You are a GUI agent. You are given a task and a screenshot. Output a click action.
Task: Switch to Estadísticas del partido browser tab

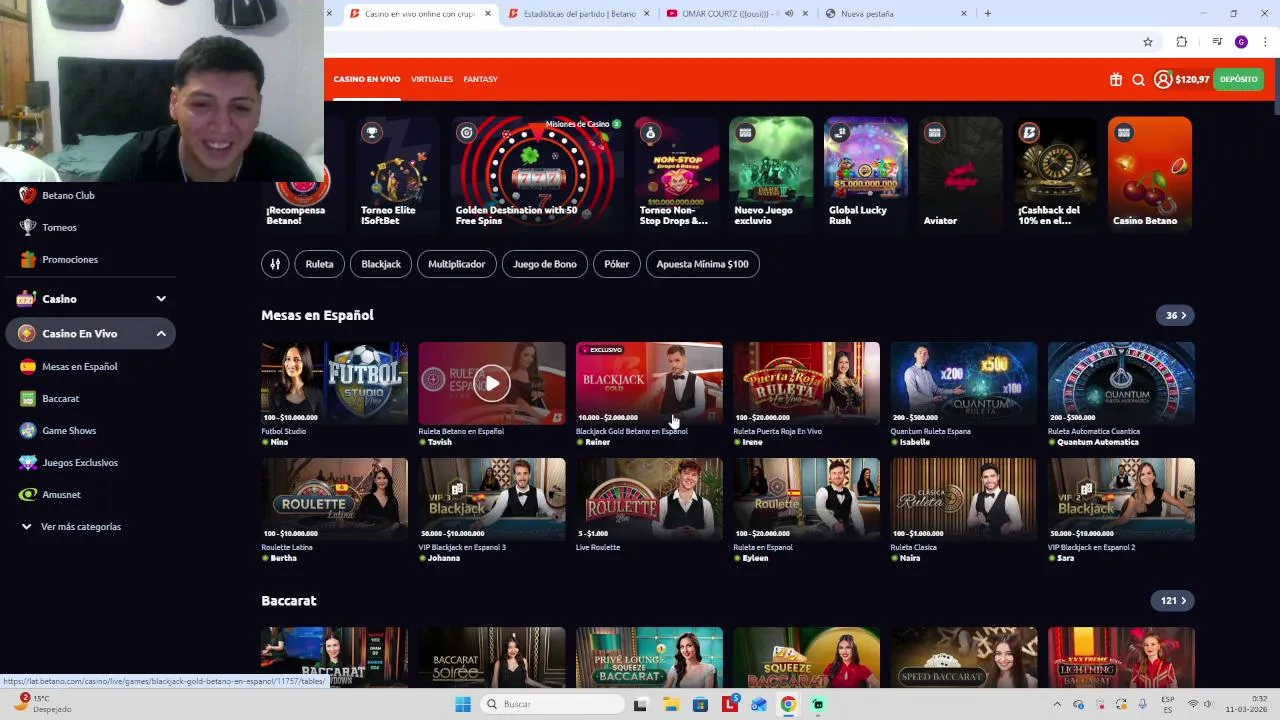(x=578, y=14)
